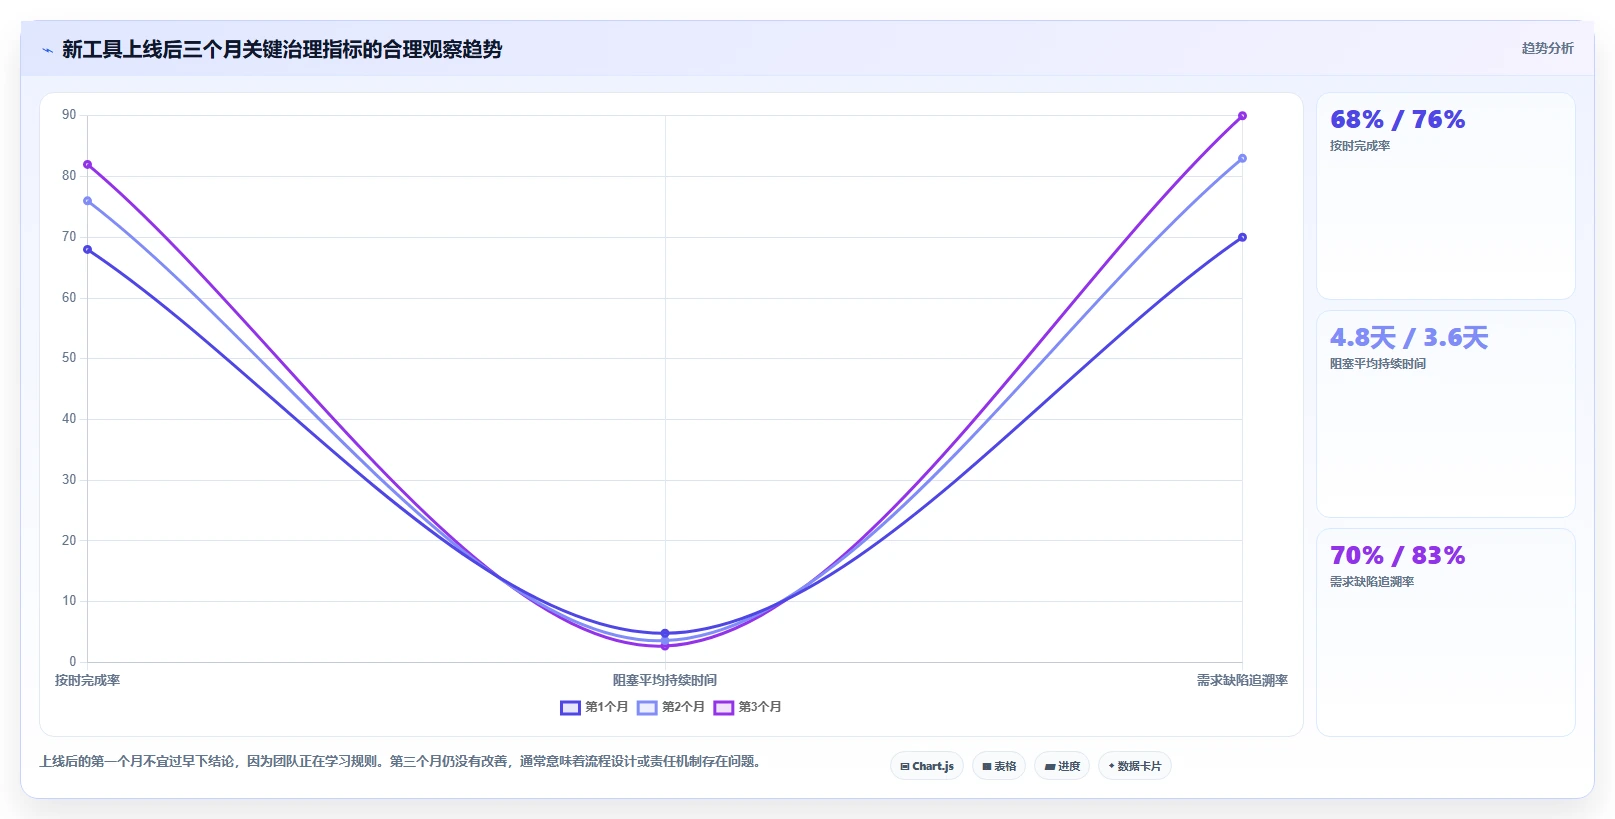Select the 第2个月 data point at 76 on 按时完成率

tap(87, 201)
